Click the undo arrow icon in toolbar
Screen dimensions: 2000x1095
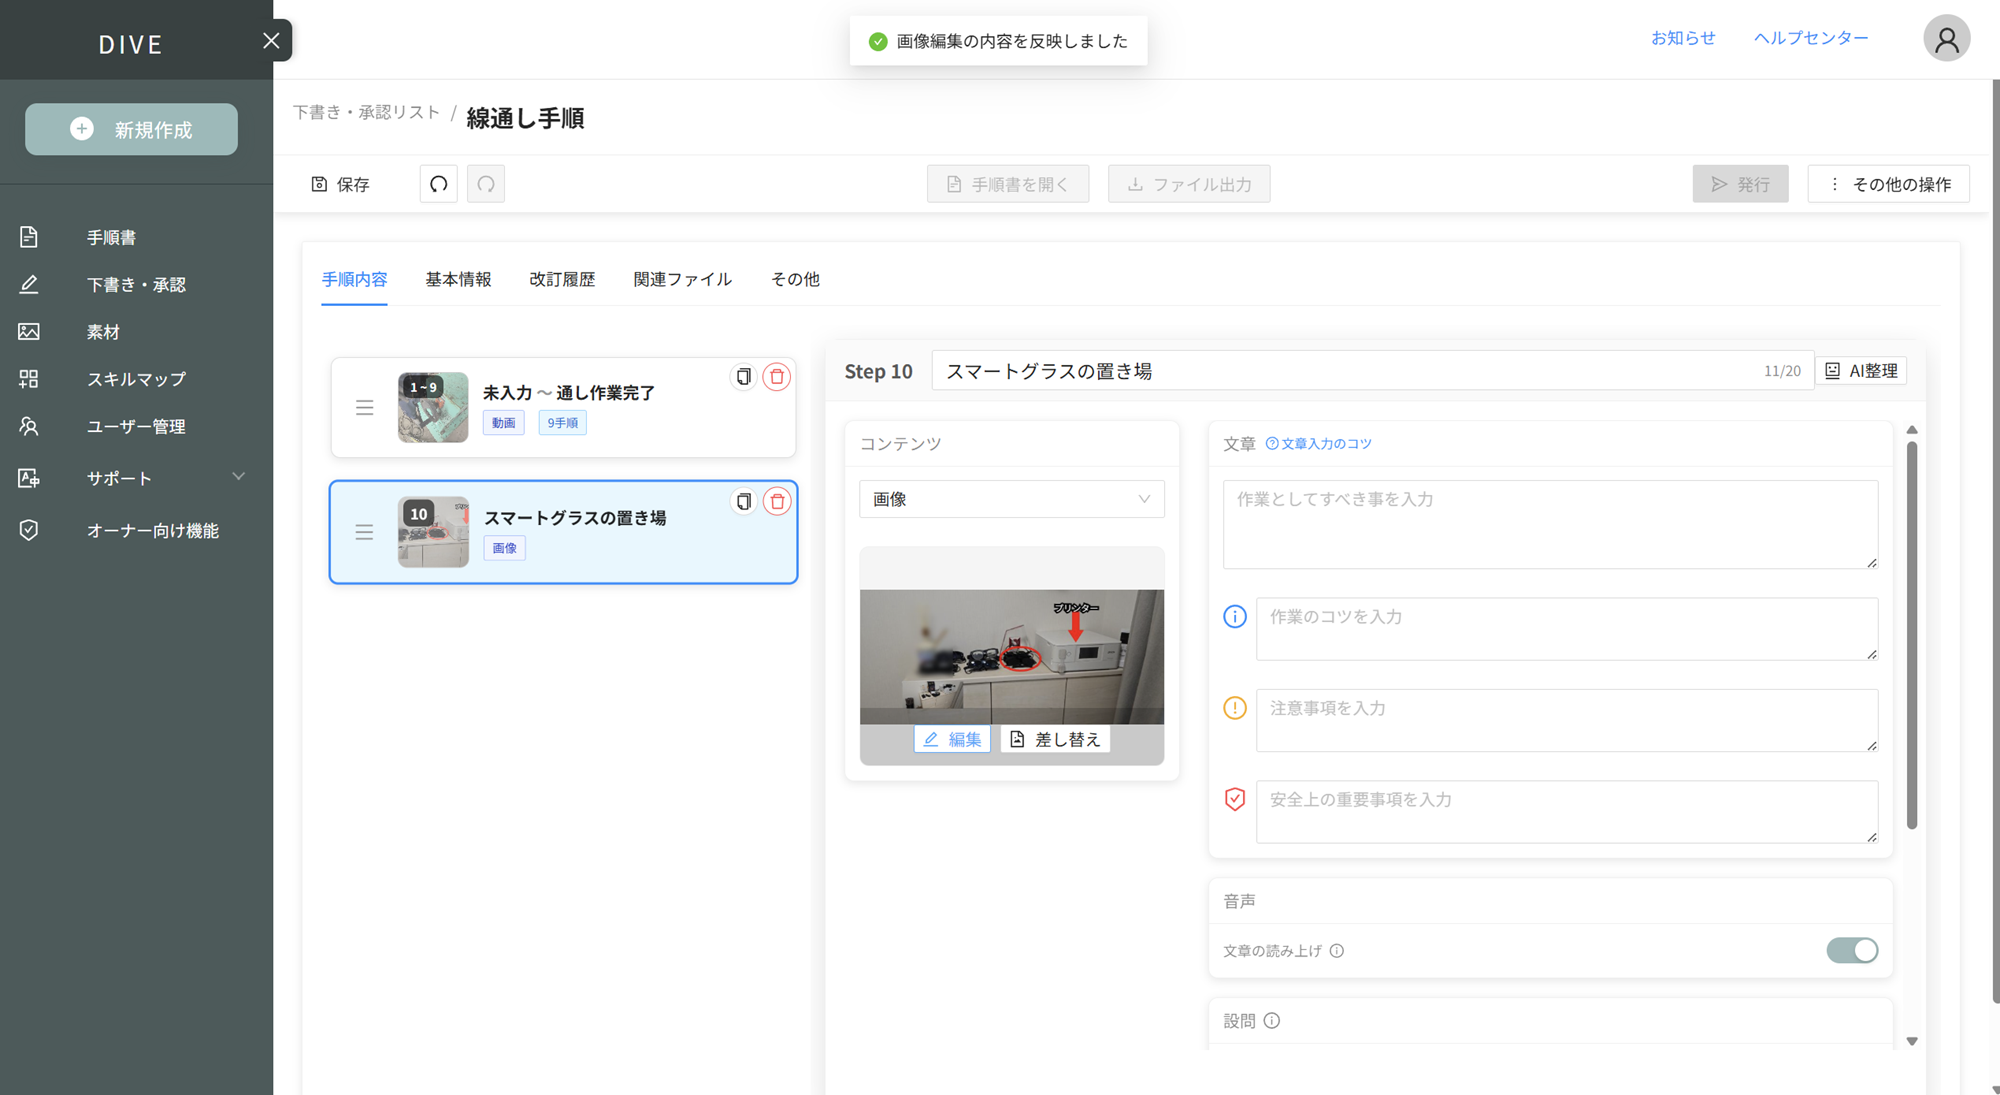pos(438,184)
